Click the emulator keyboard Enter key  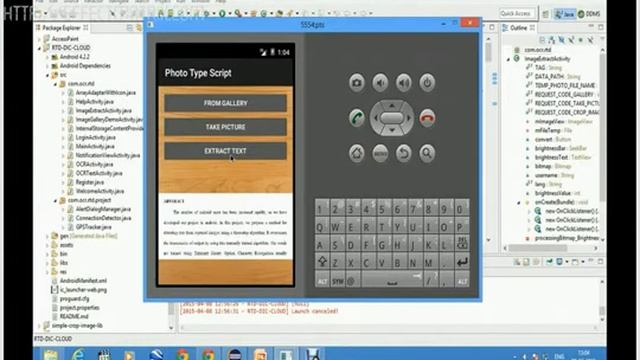point(462,262)
